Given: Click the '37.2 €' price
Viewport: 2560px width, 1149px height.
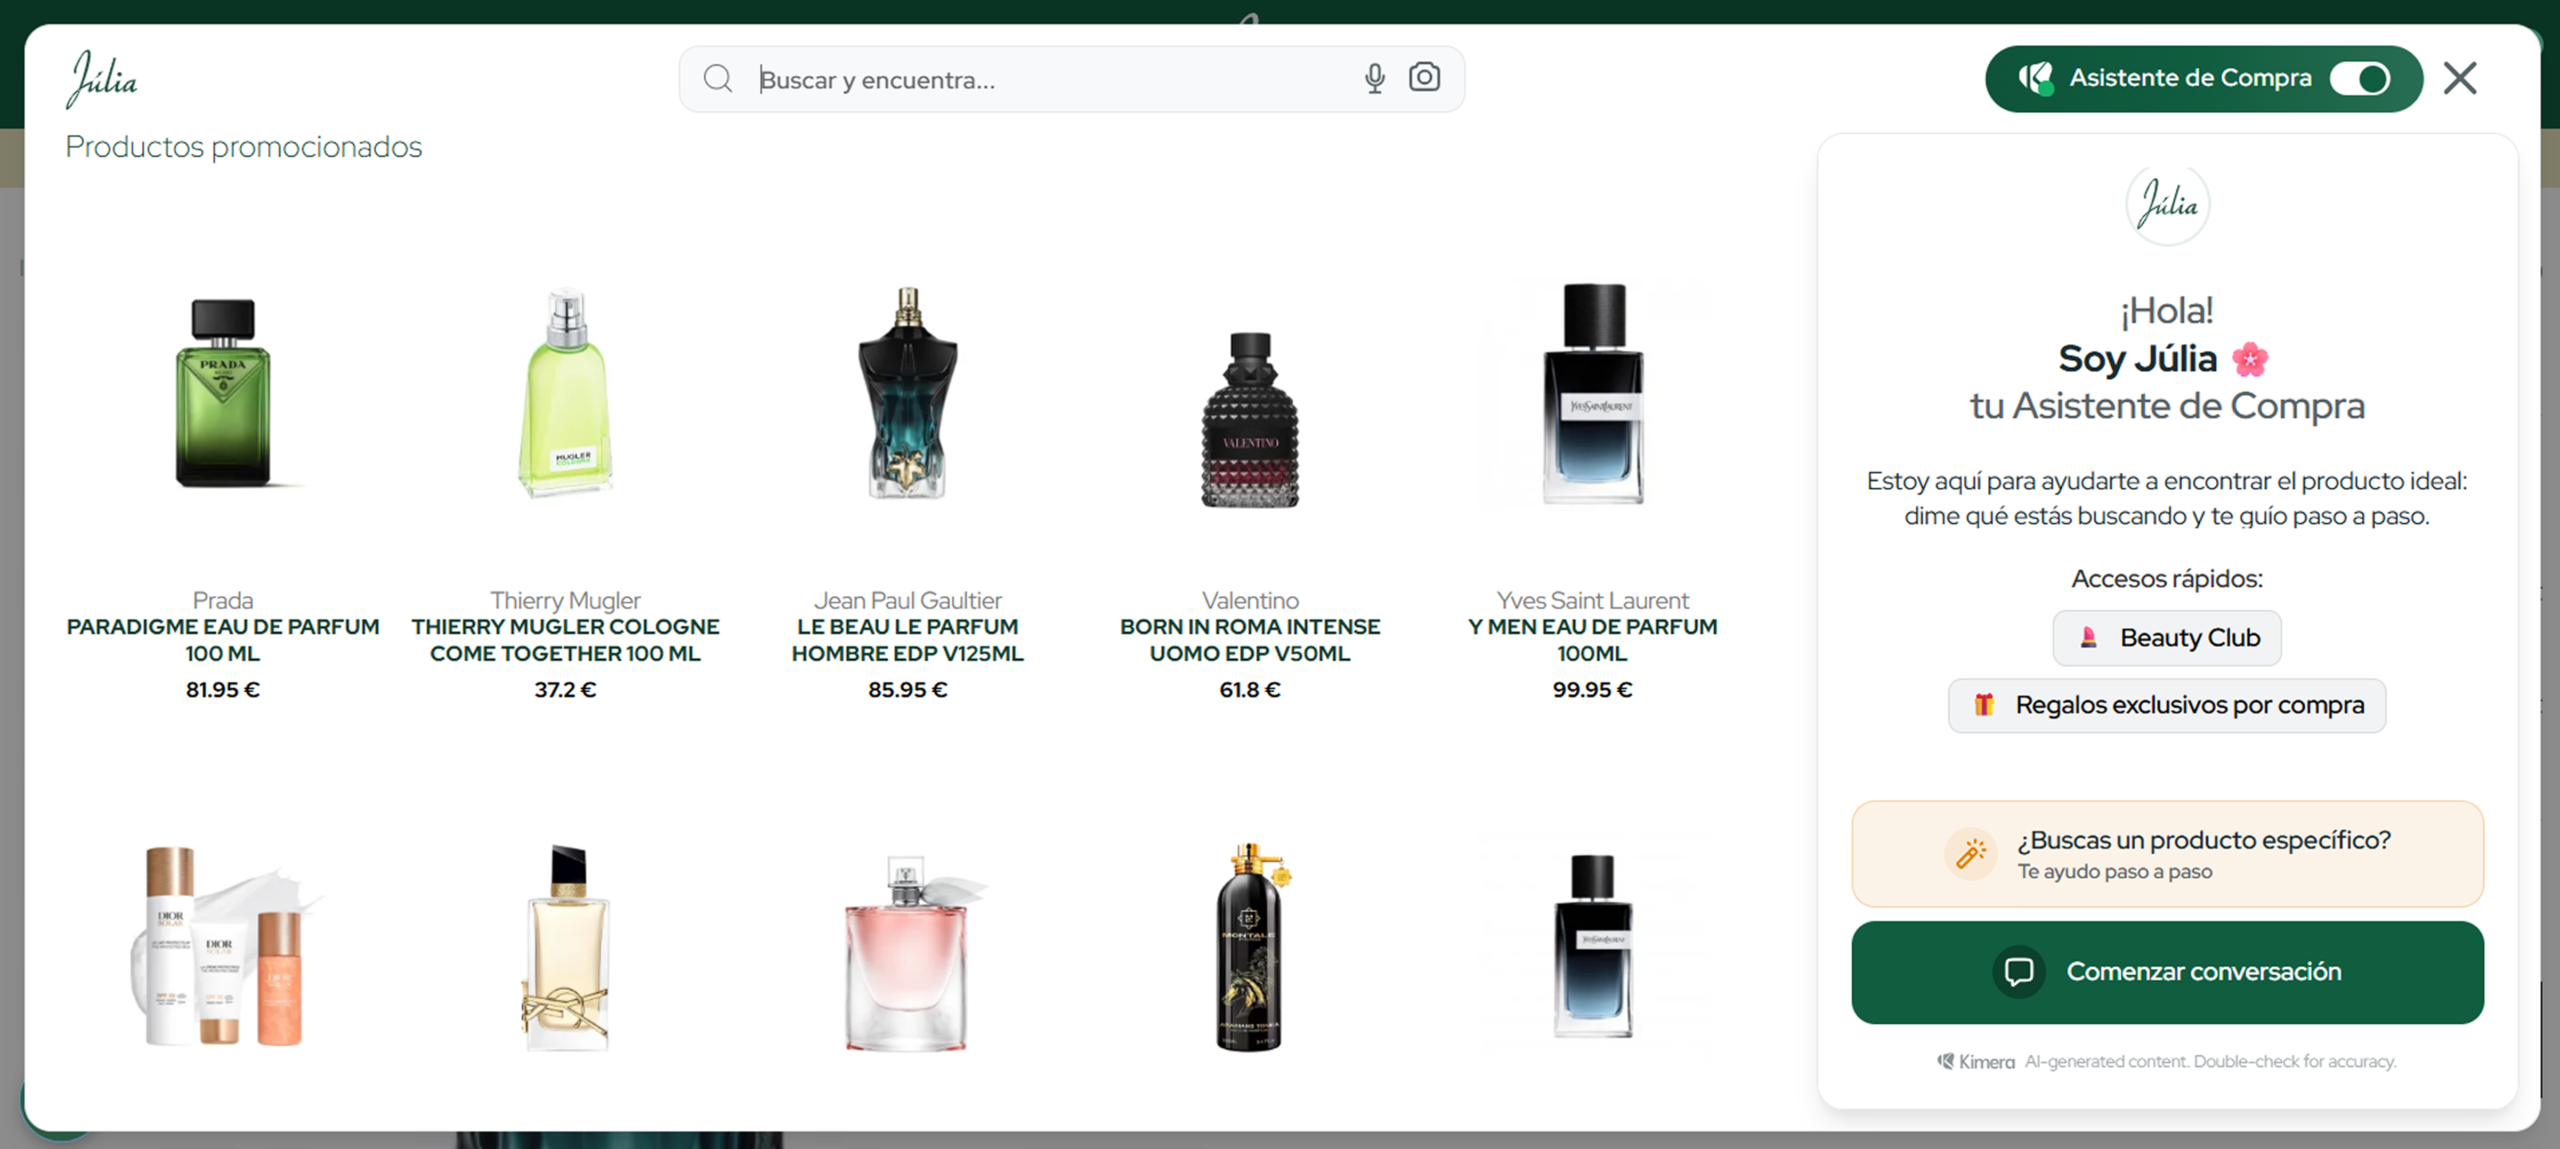Looking at the screenshot, I should [x=566, y=690].
